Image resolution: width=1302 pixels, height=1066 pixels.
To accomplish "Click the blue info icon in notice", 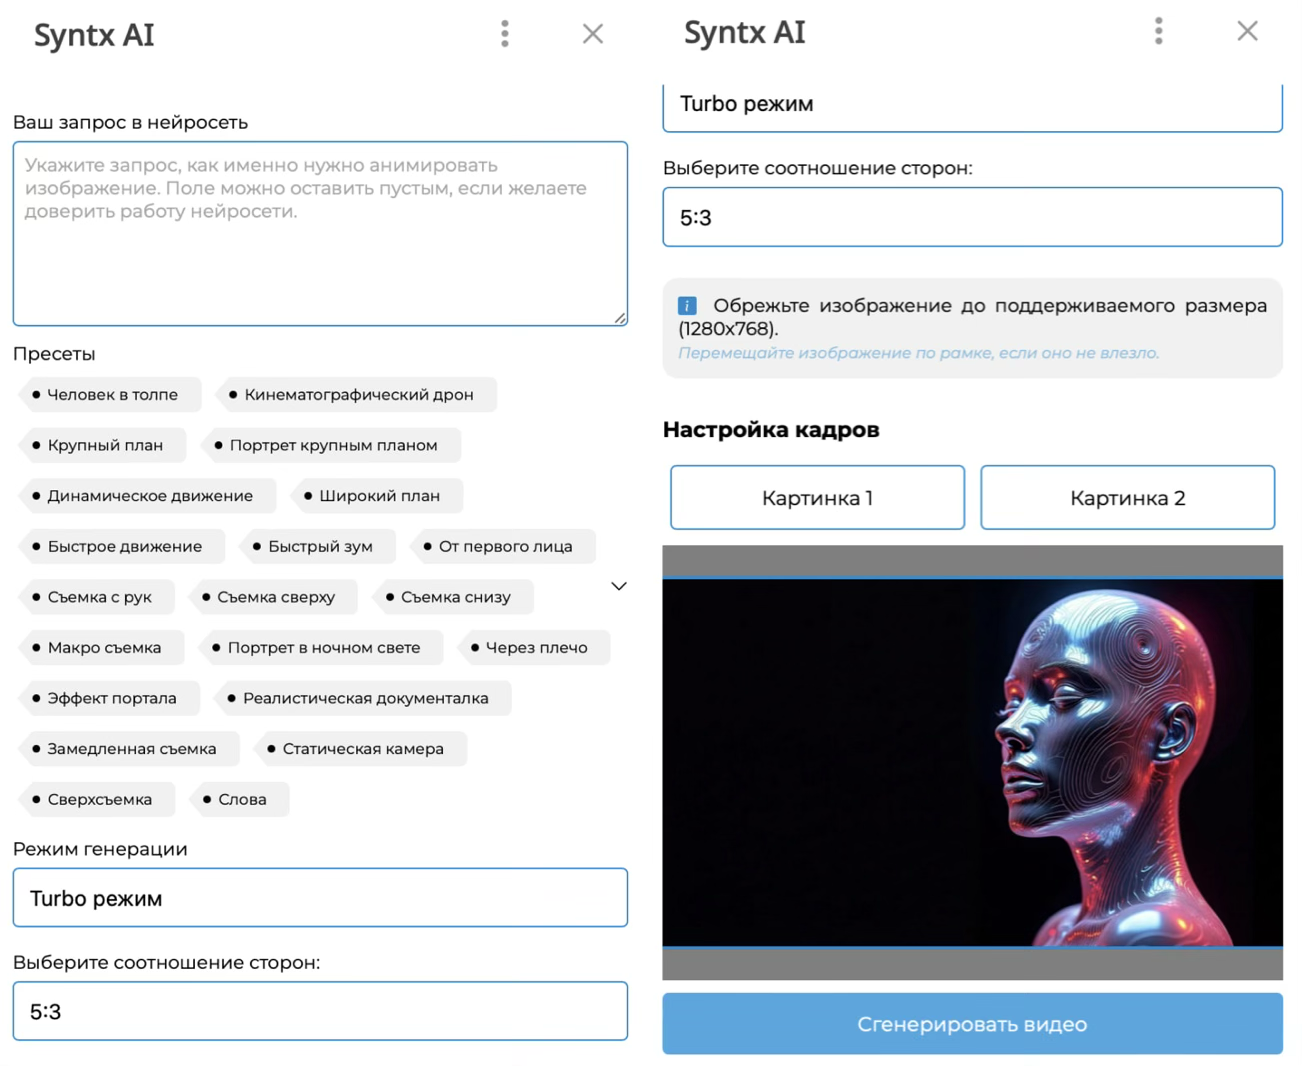I will coord(687,306).
